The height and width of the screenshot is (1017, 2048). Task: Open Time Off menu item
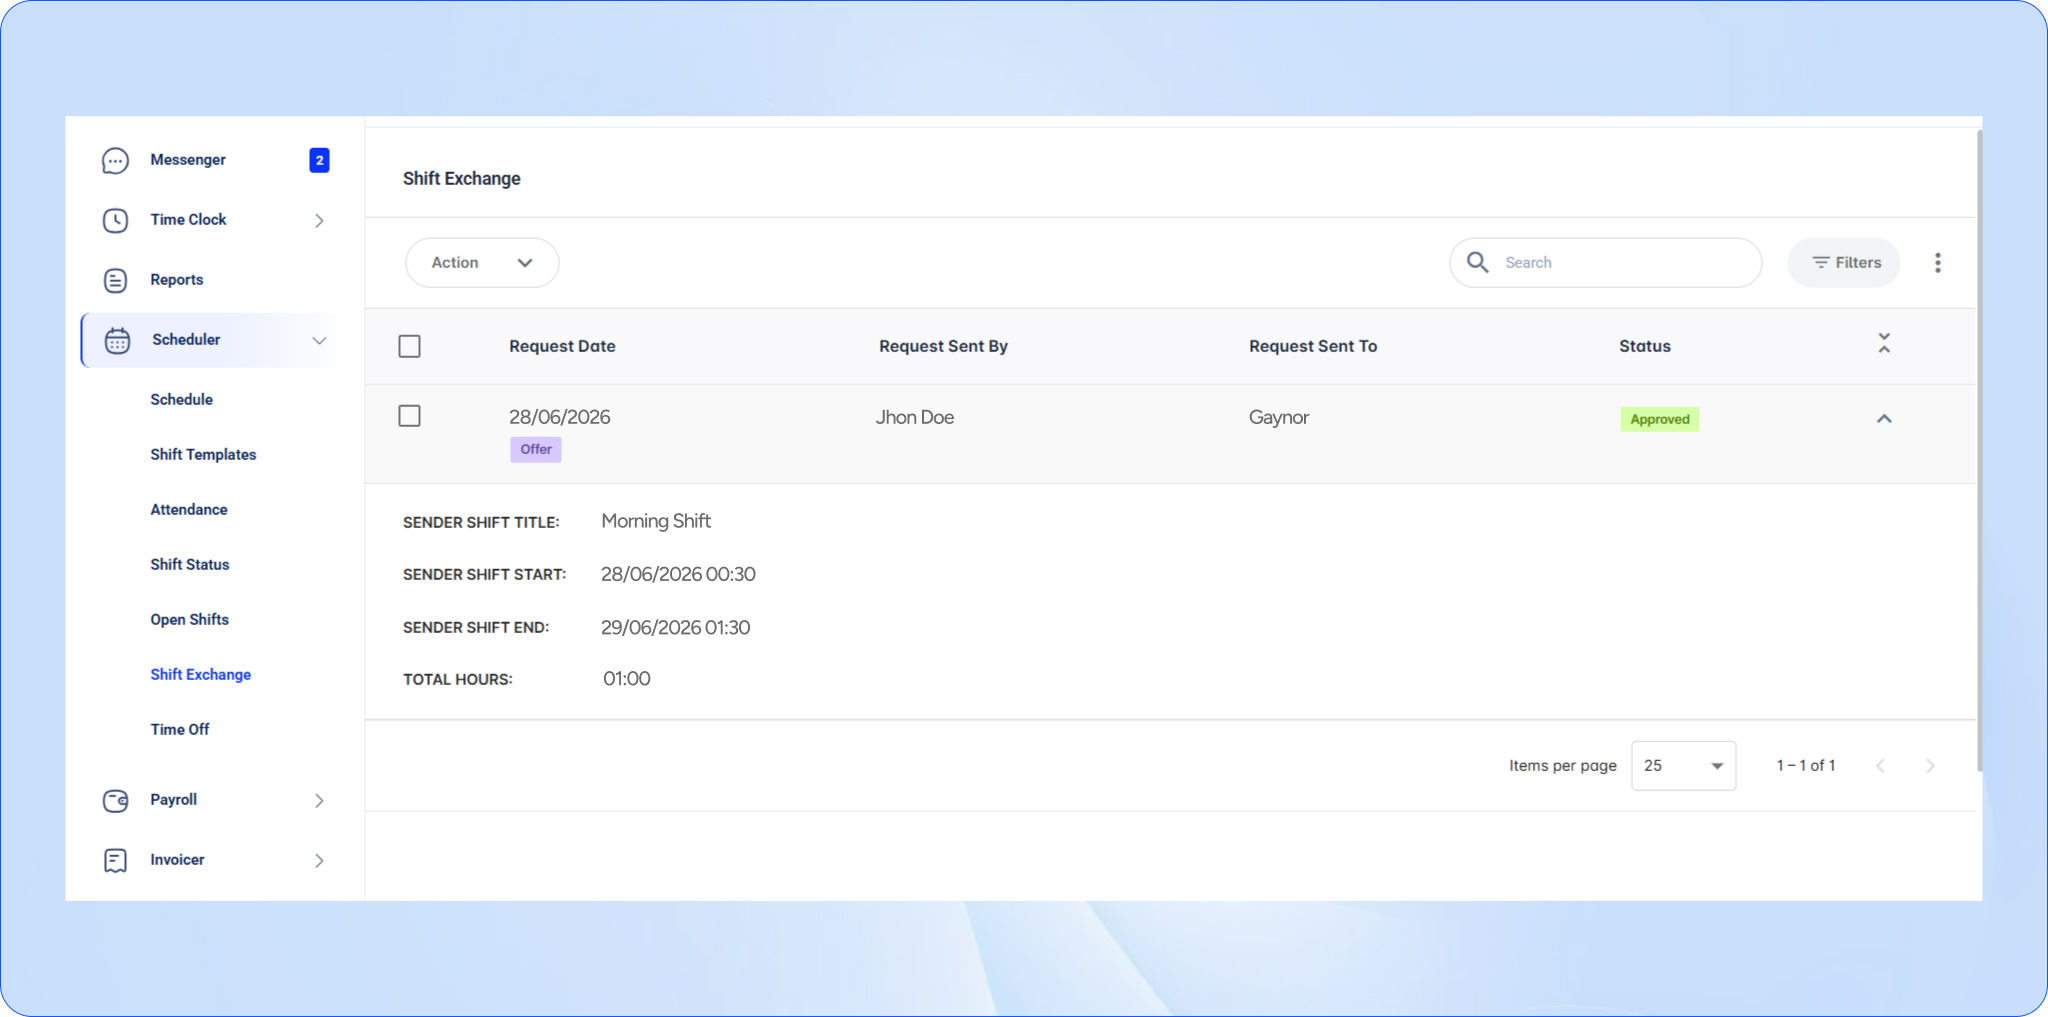coord(180,729)
